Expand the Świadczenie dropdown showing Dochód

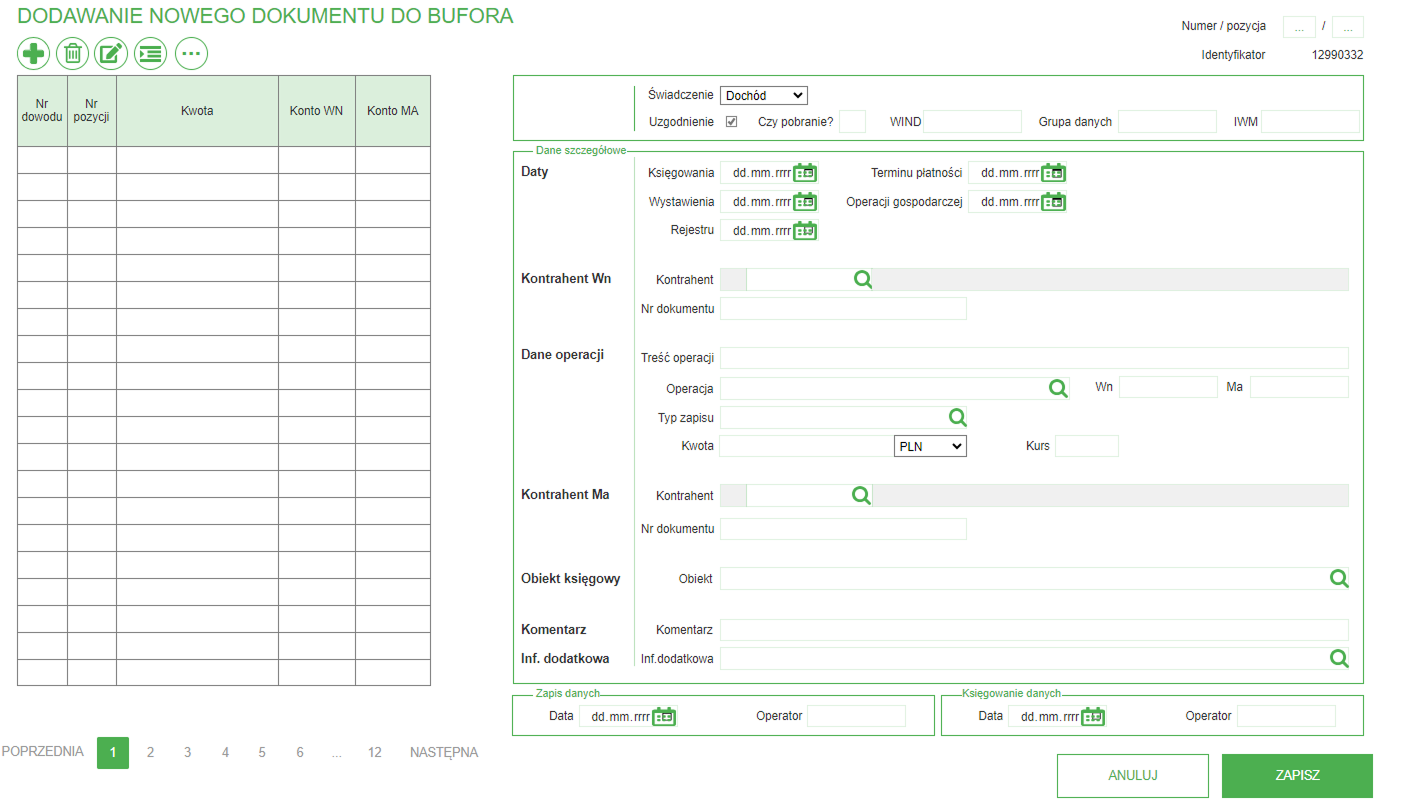coord(764,95)
